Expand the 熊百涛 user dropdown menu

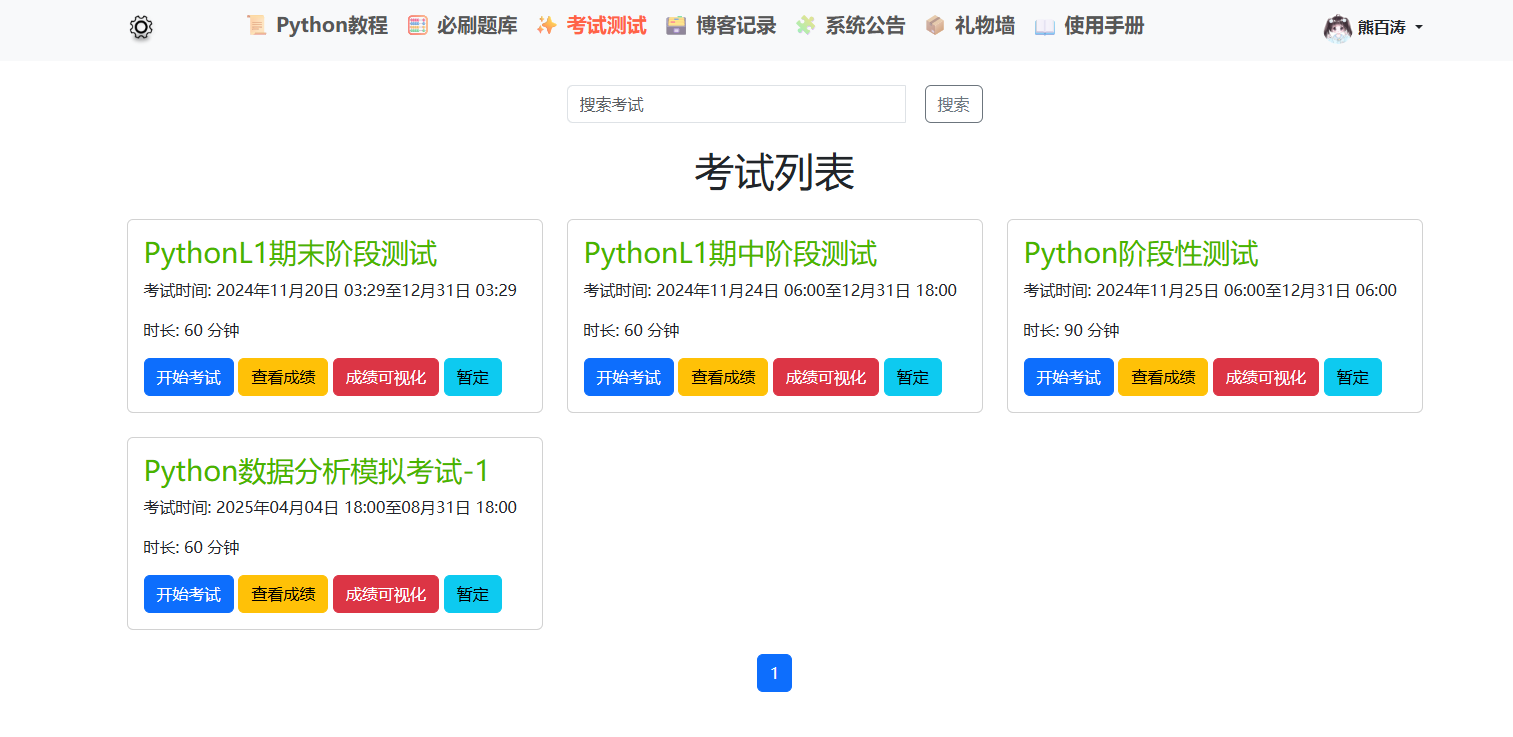[x=1390, y=28]
